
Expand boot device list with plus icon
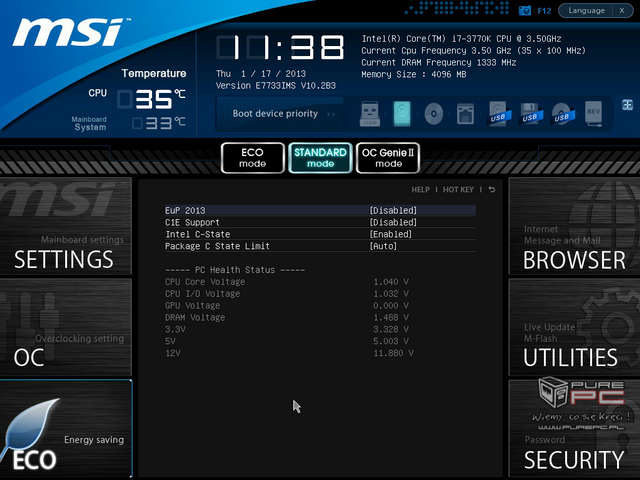point(627,105)
